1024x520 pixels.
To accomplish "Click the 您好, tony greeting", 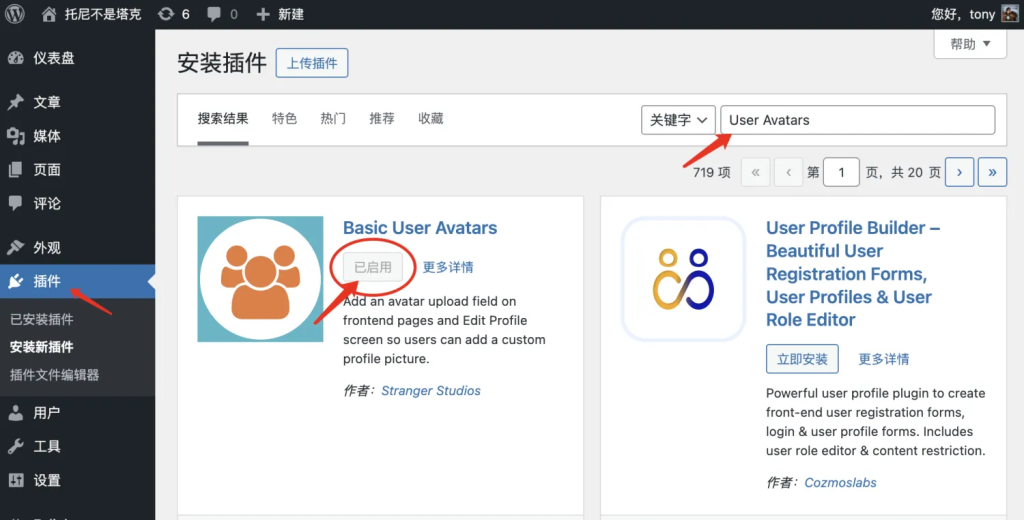I will click(963, 14).
